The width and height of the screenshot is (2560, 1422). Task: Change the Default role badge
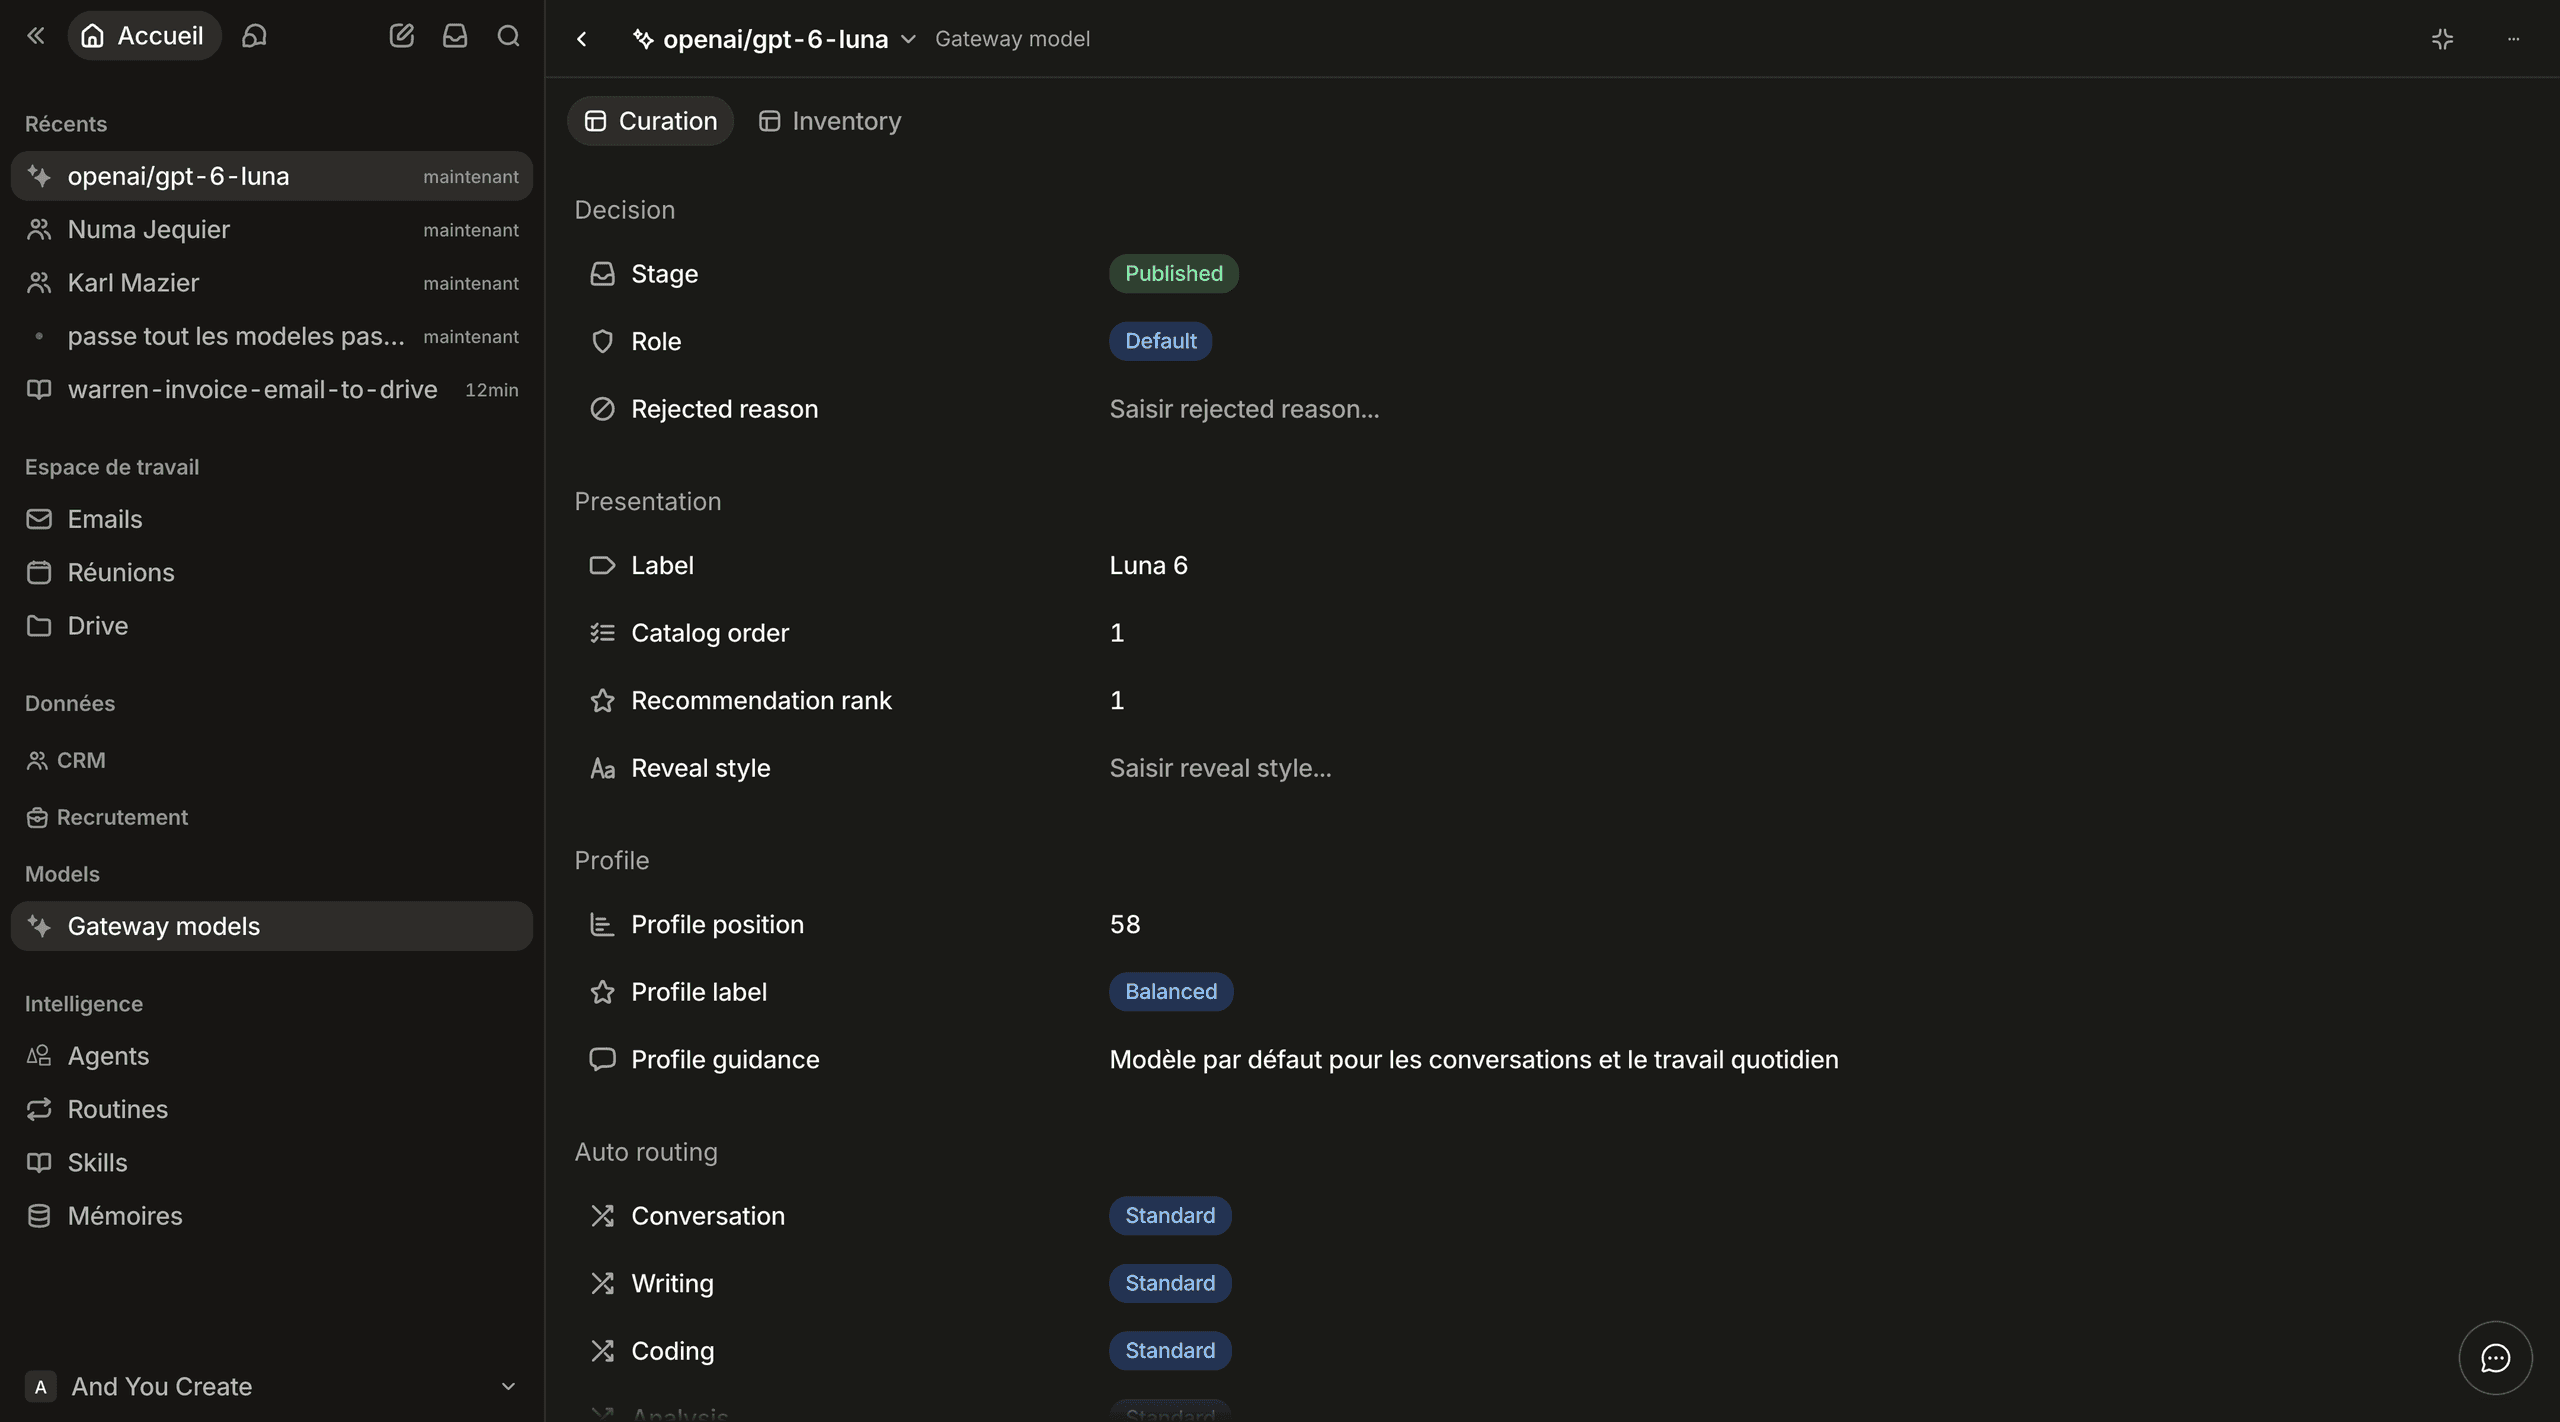pyautogui.click(x=1160, y=342)
